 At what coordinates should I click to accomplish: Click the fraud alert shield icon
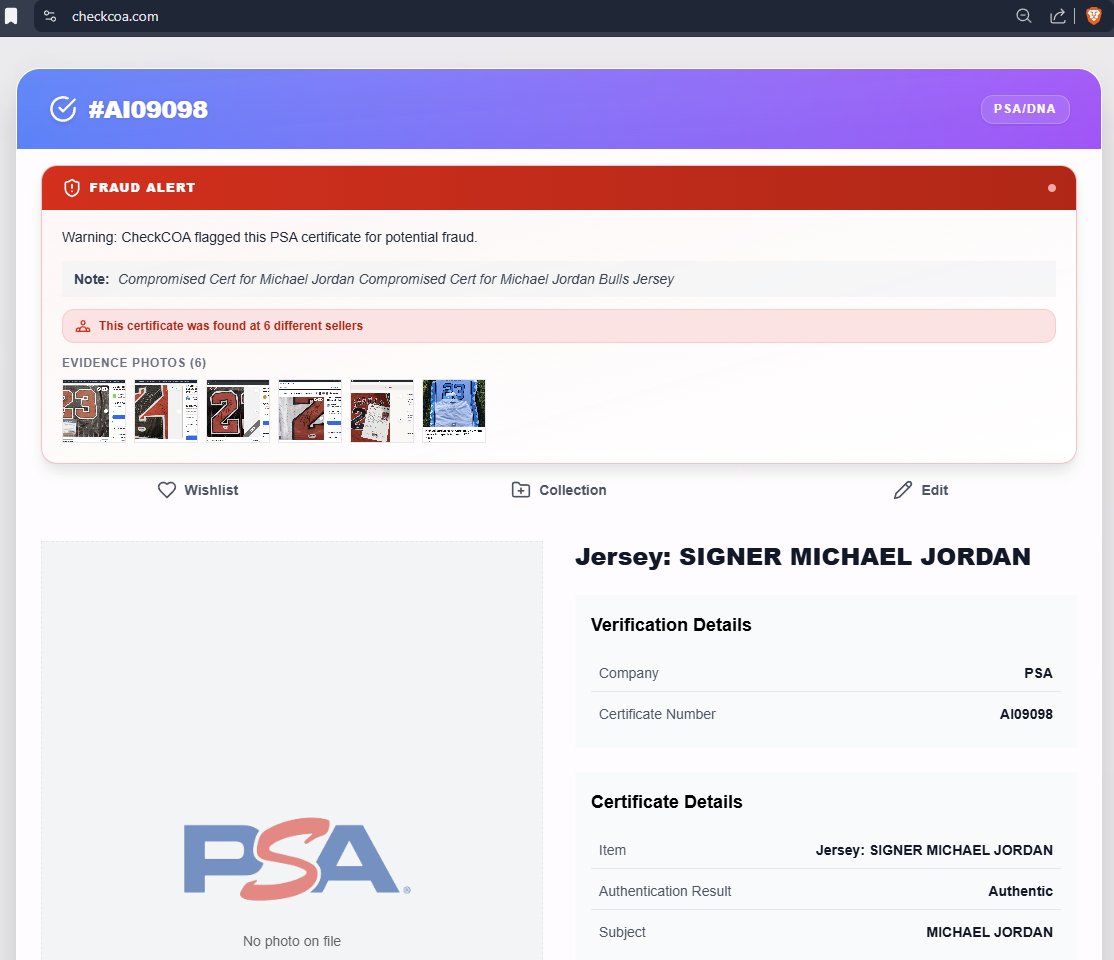click(72, 188)
